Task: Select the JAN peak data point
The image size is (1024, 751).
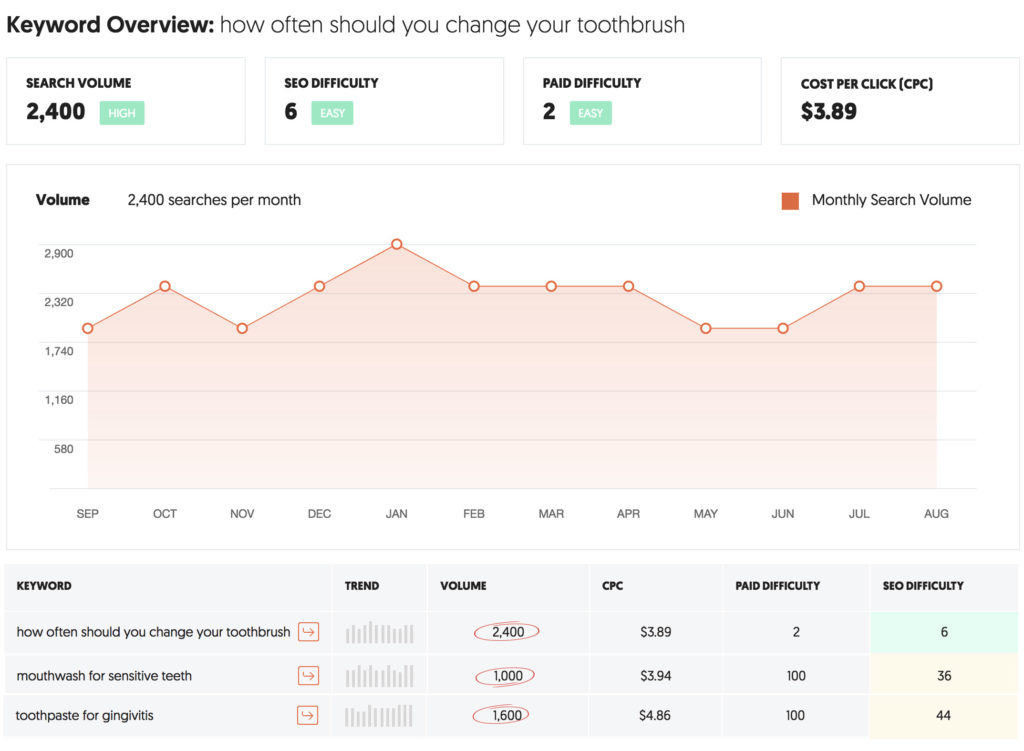Action: pyautogui.click(x=397, y=244)
